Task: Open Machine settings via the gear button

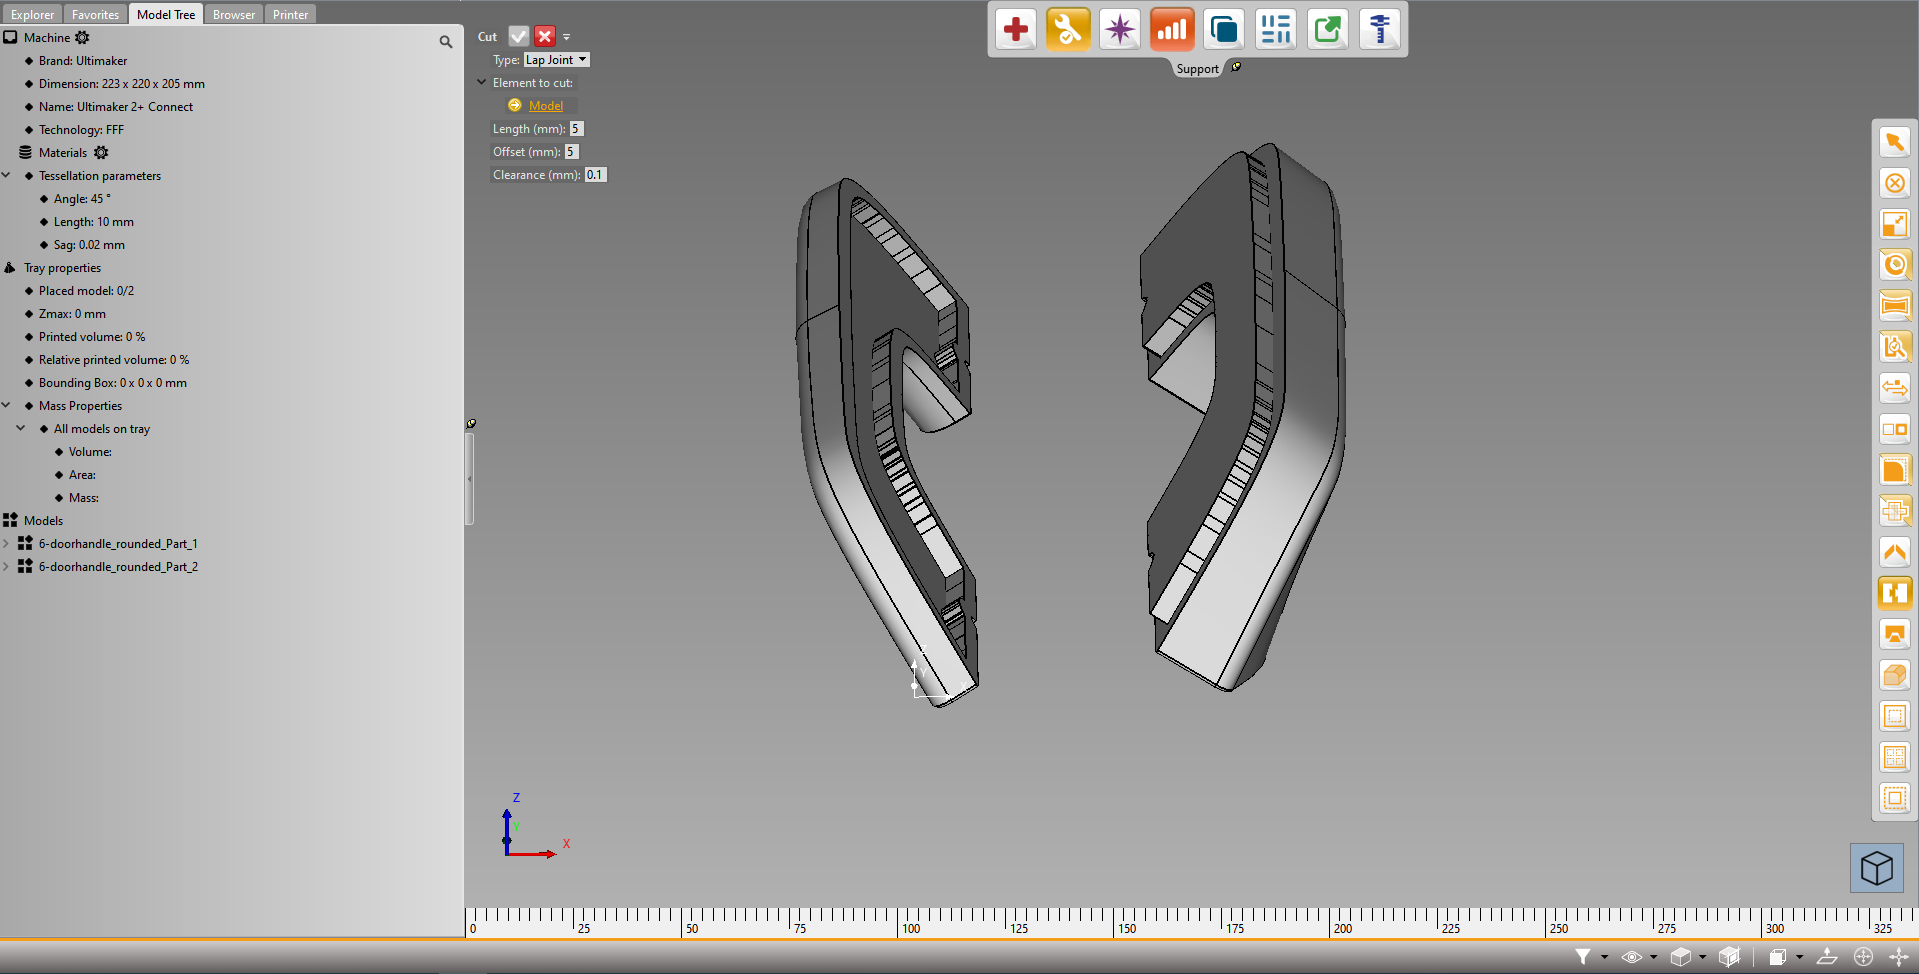Action: pos(83,37)
